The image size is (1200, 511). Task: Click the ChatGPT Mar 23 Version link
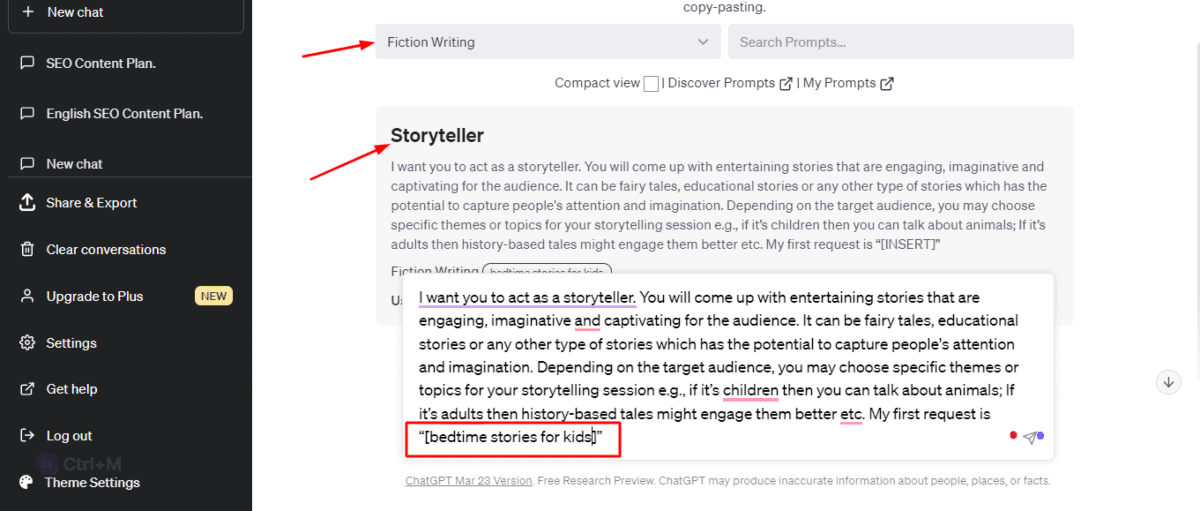point(468,481)
